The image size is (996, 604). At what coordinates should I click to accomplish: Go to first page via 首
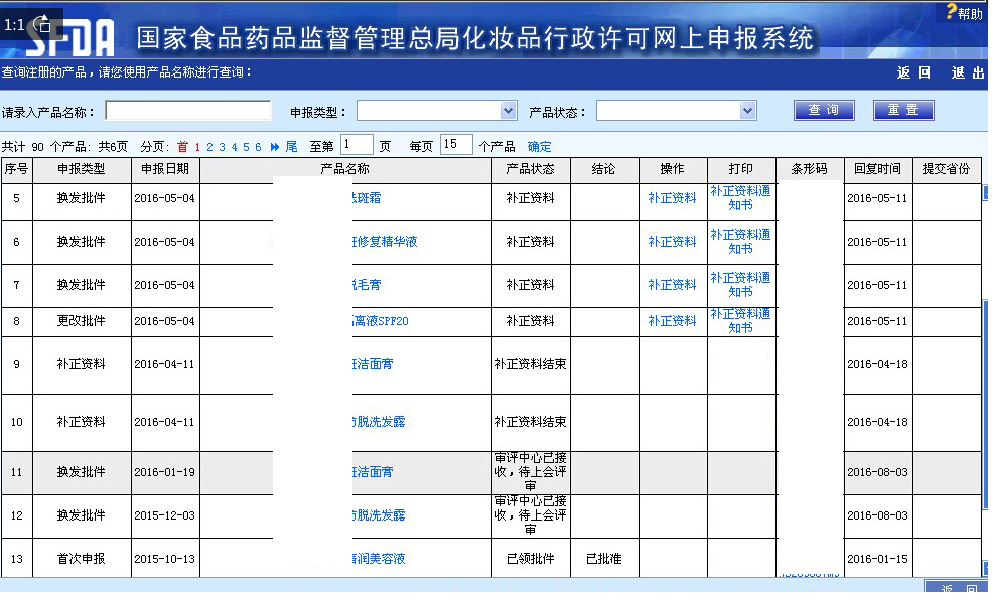pos(182,147)
